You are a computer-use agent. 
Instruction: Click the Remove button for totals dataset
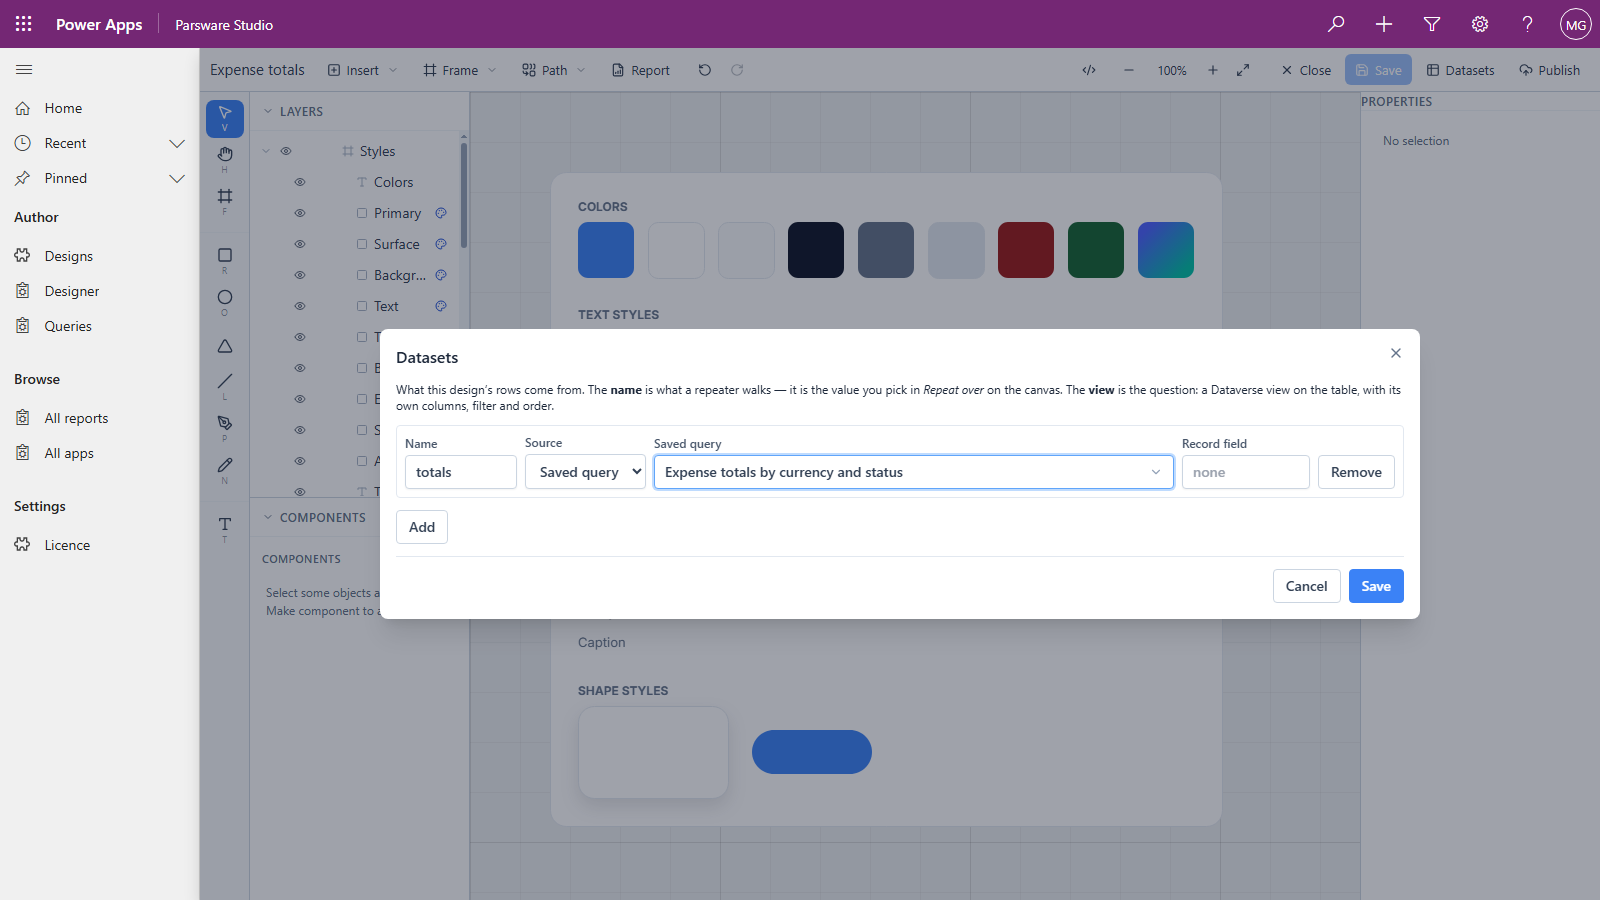coord(1356,472)
